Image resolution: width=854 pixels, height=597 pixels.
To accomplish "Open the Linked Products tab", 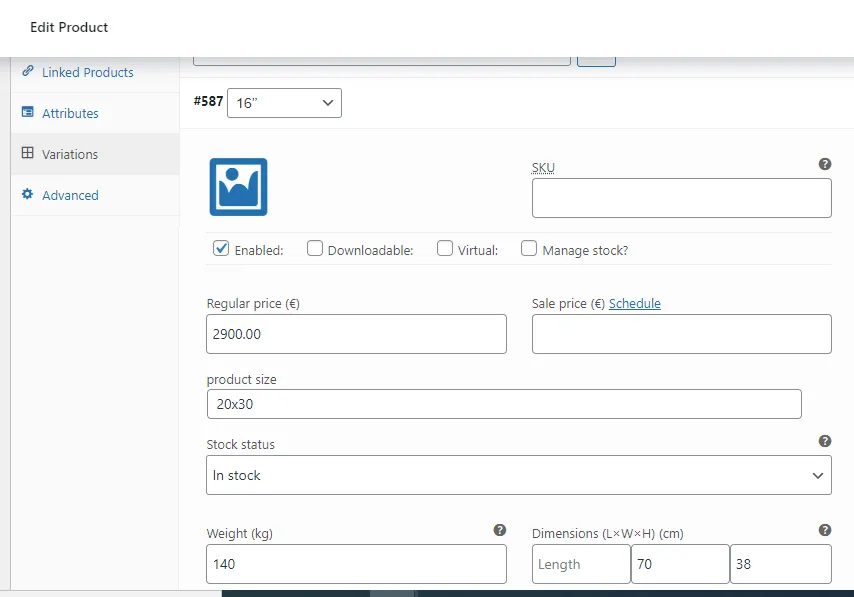I will [95, 72].
